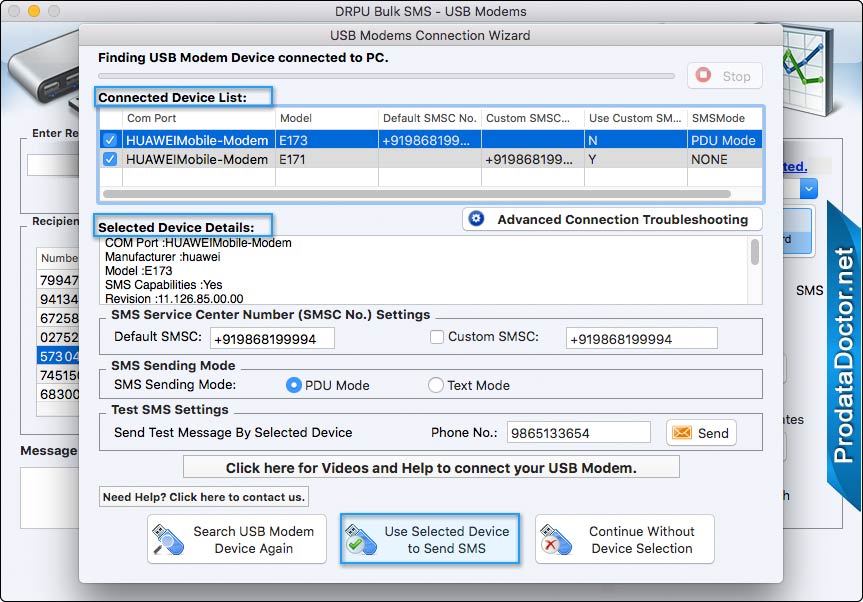Image resolution: width=863 pixels, height=602 pixels.
Task: Click the Use Custom SM... column header
Action: [x=635, y=118]
